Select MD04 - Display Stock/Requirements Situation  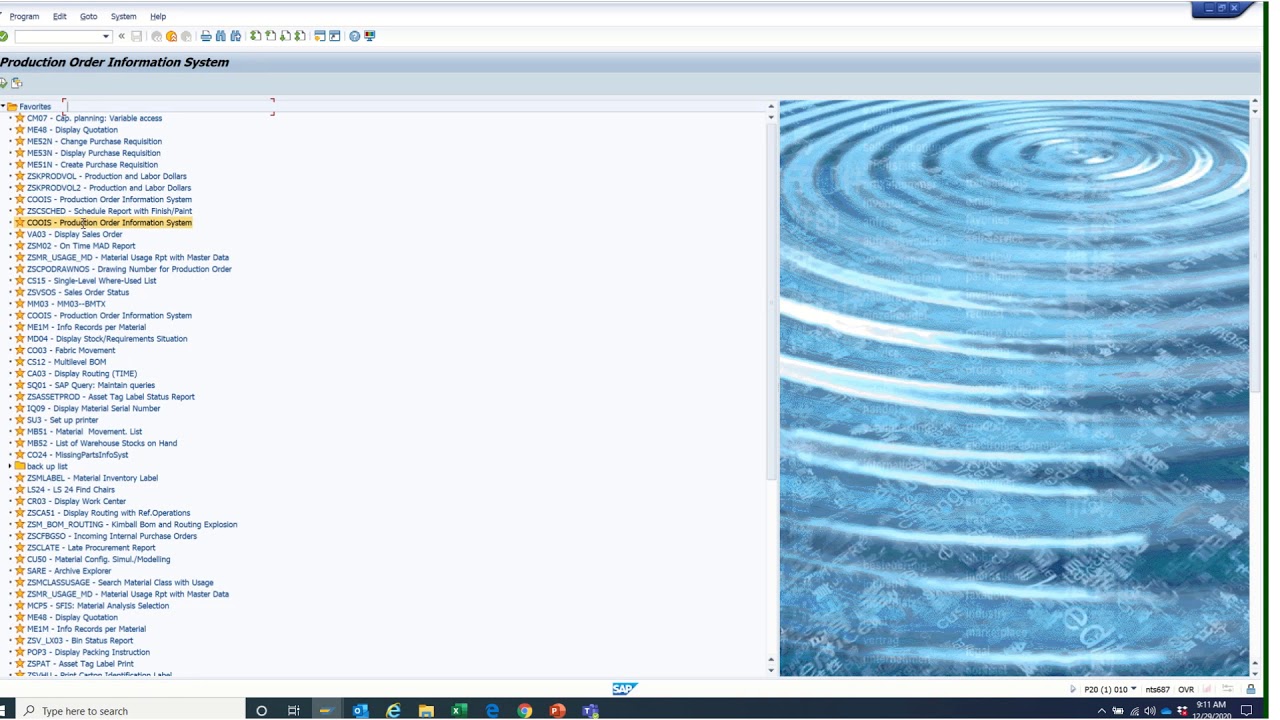pos(107,338)
